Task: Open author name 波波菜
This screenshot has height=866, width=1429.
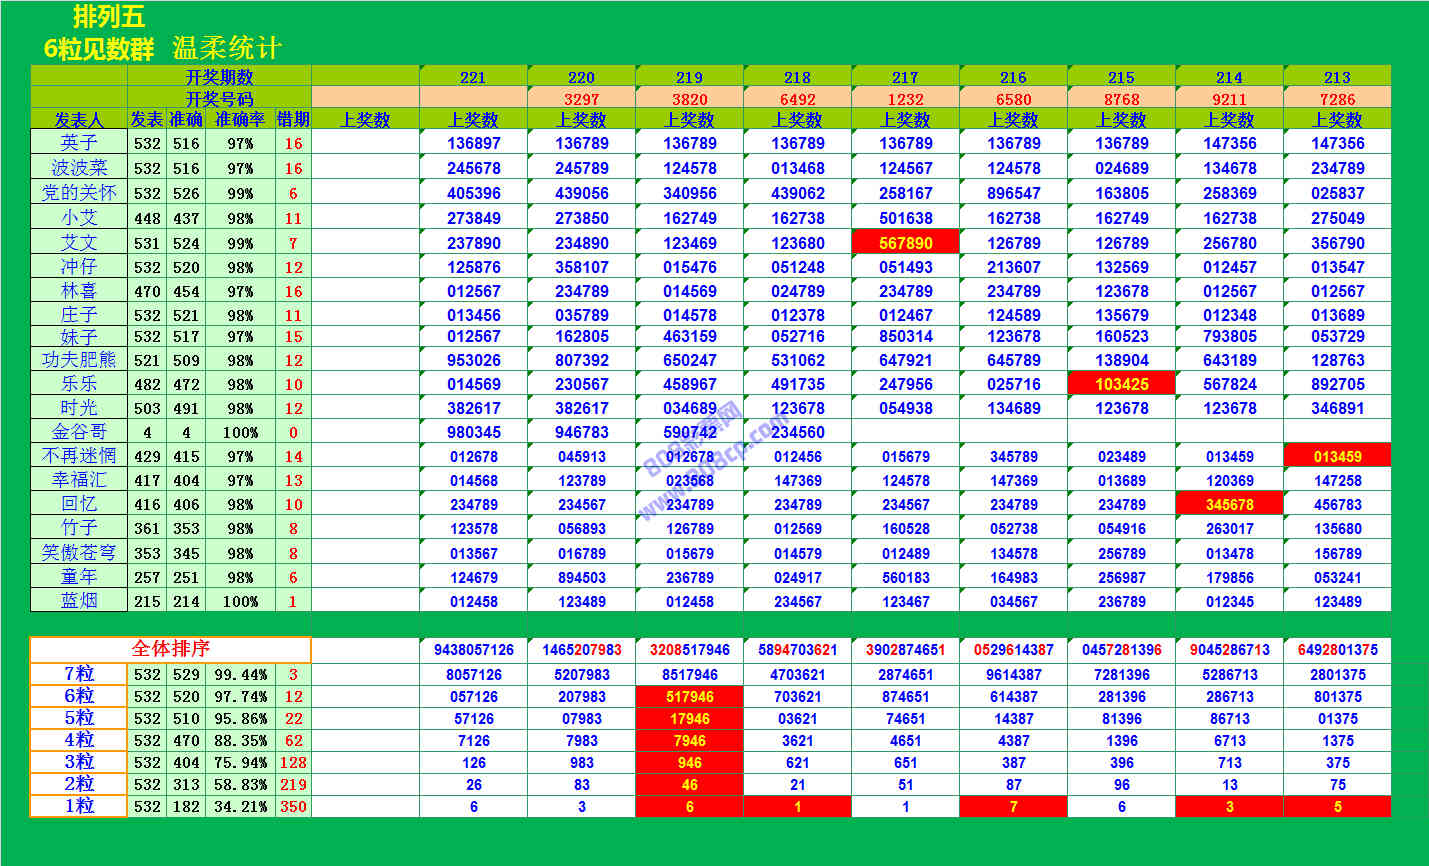Action: pos(79,168)
